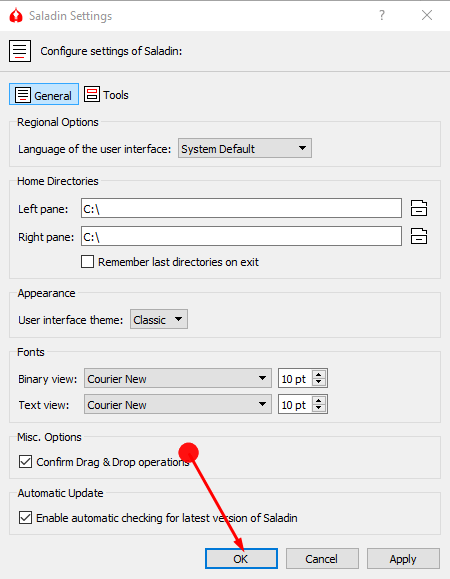Browse folder for Right pane directory
The height and width of the screenshot is (579, 450).
[419, 236]
